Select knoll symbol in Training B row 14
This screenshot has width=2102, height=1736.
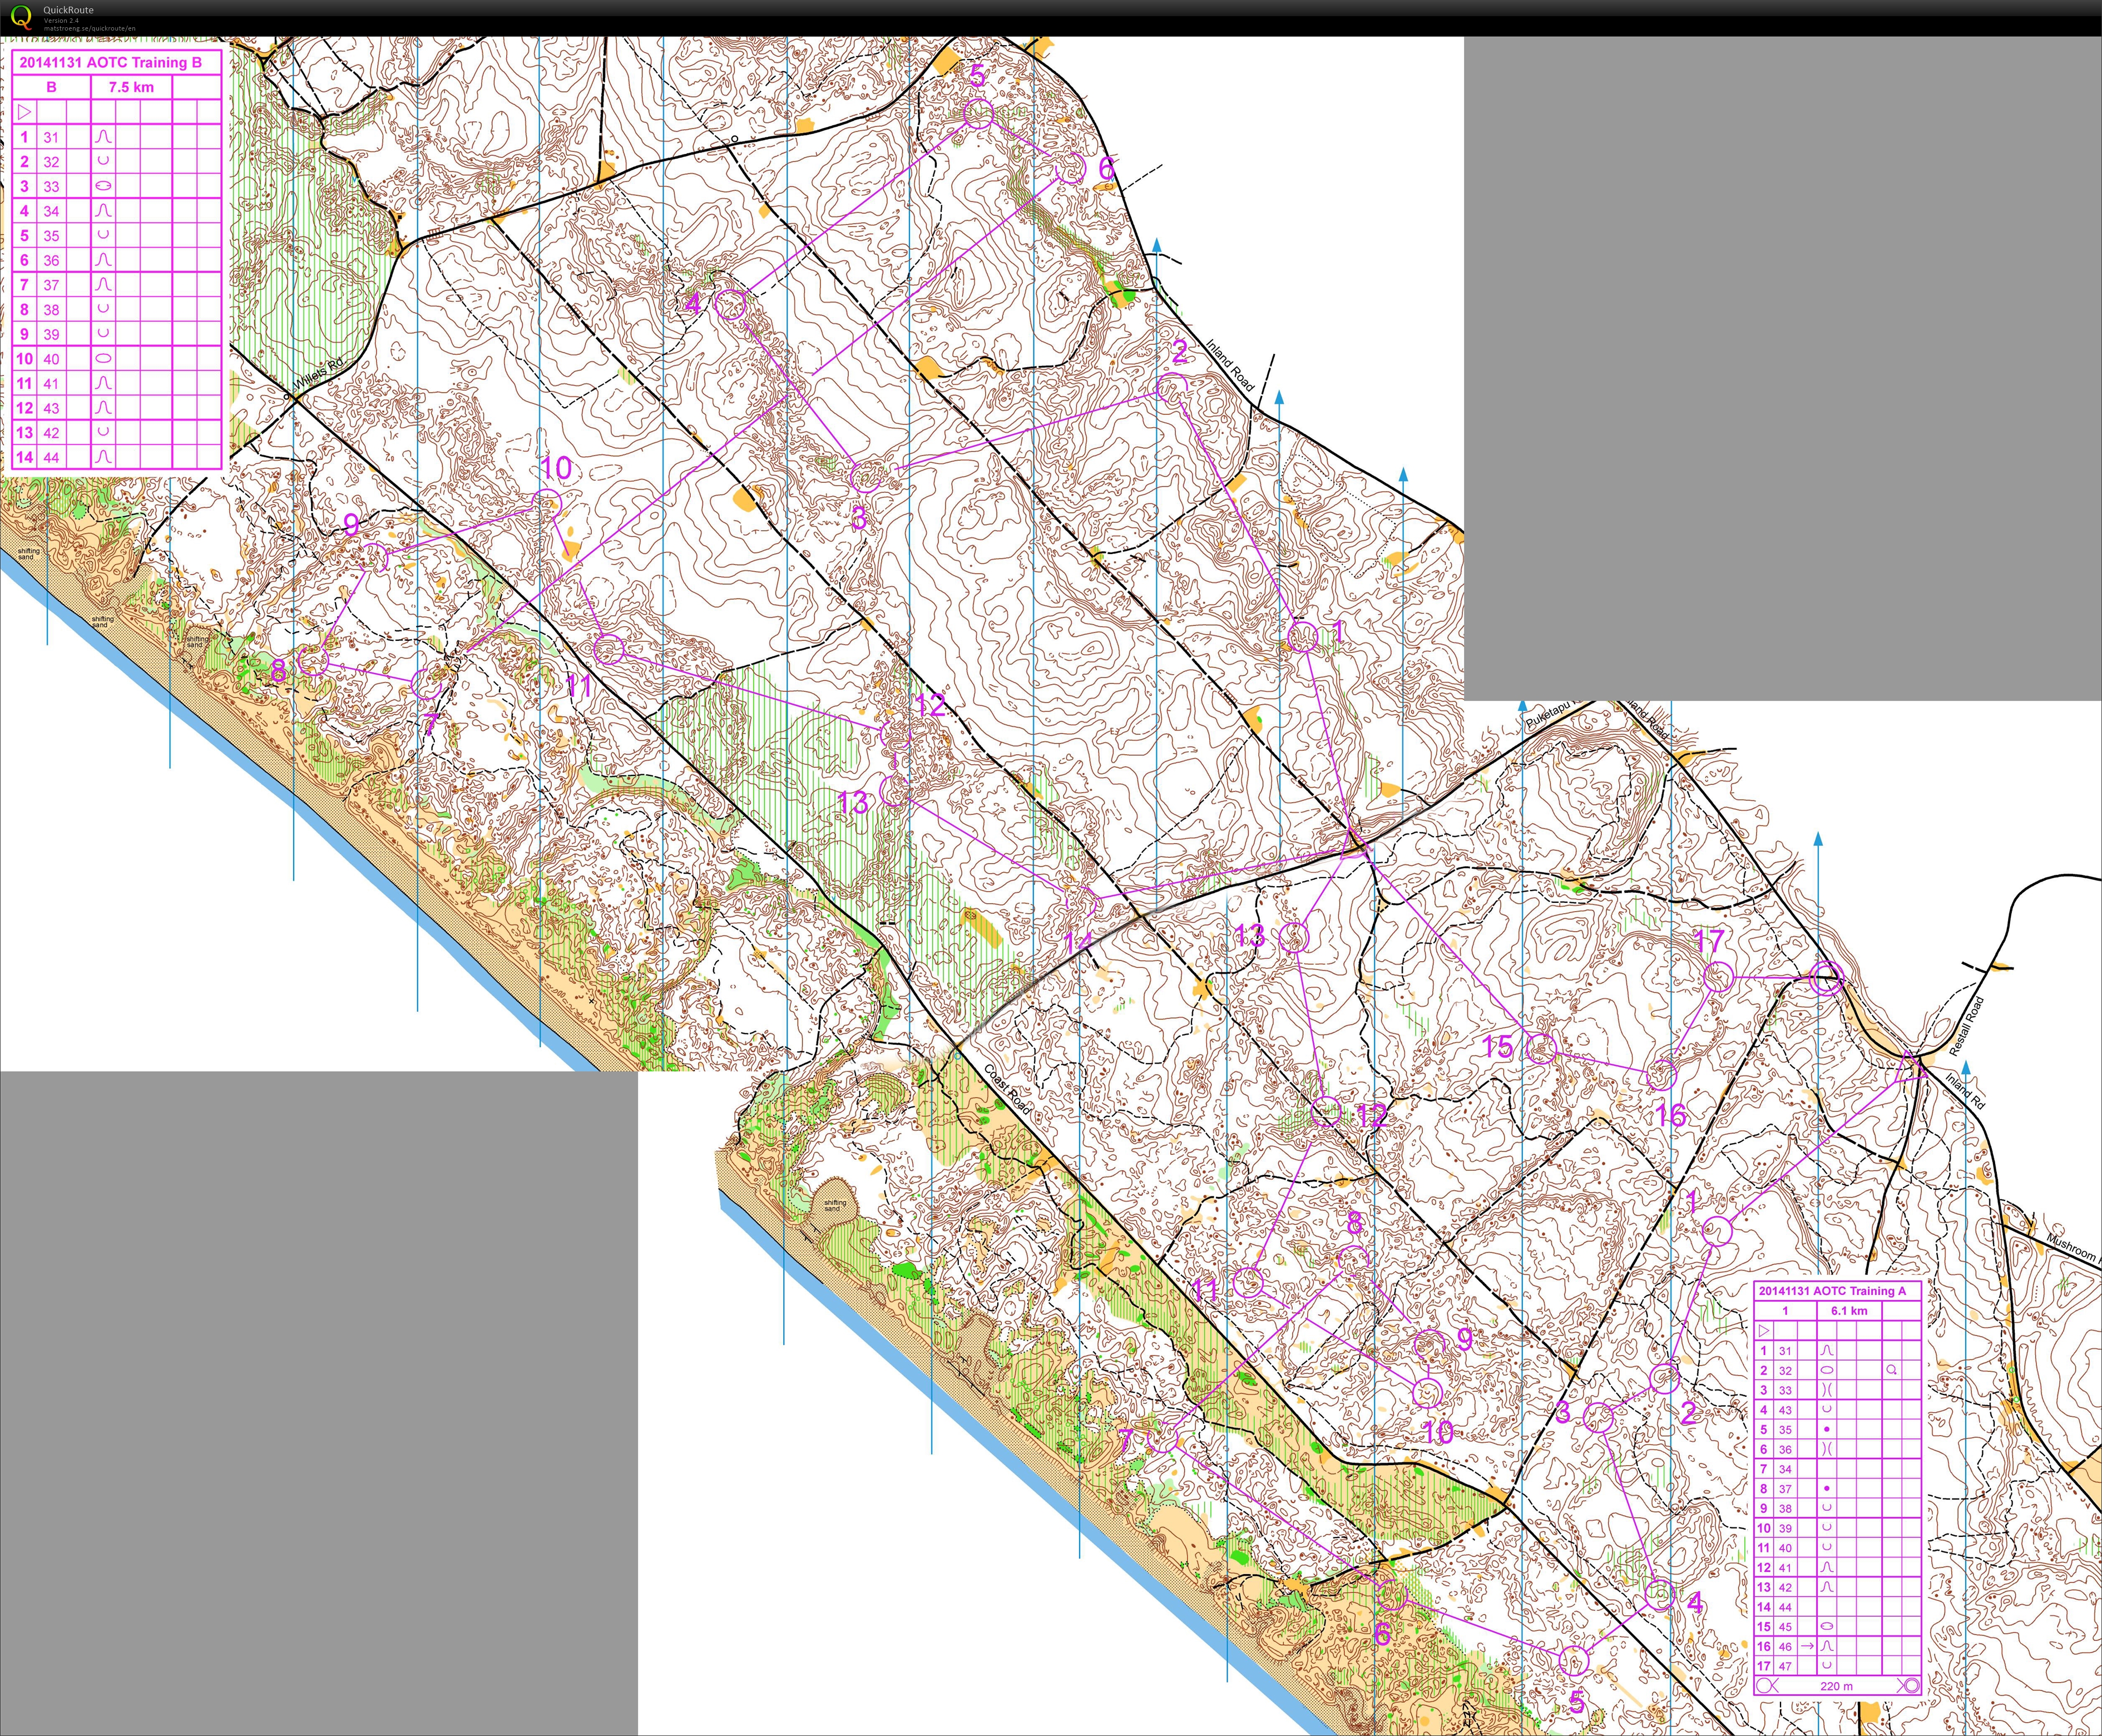pyautogui.click(x=103, y=457)
